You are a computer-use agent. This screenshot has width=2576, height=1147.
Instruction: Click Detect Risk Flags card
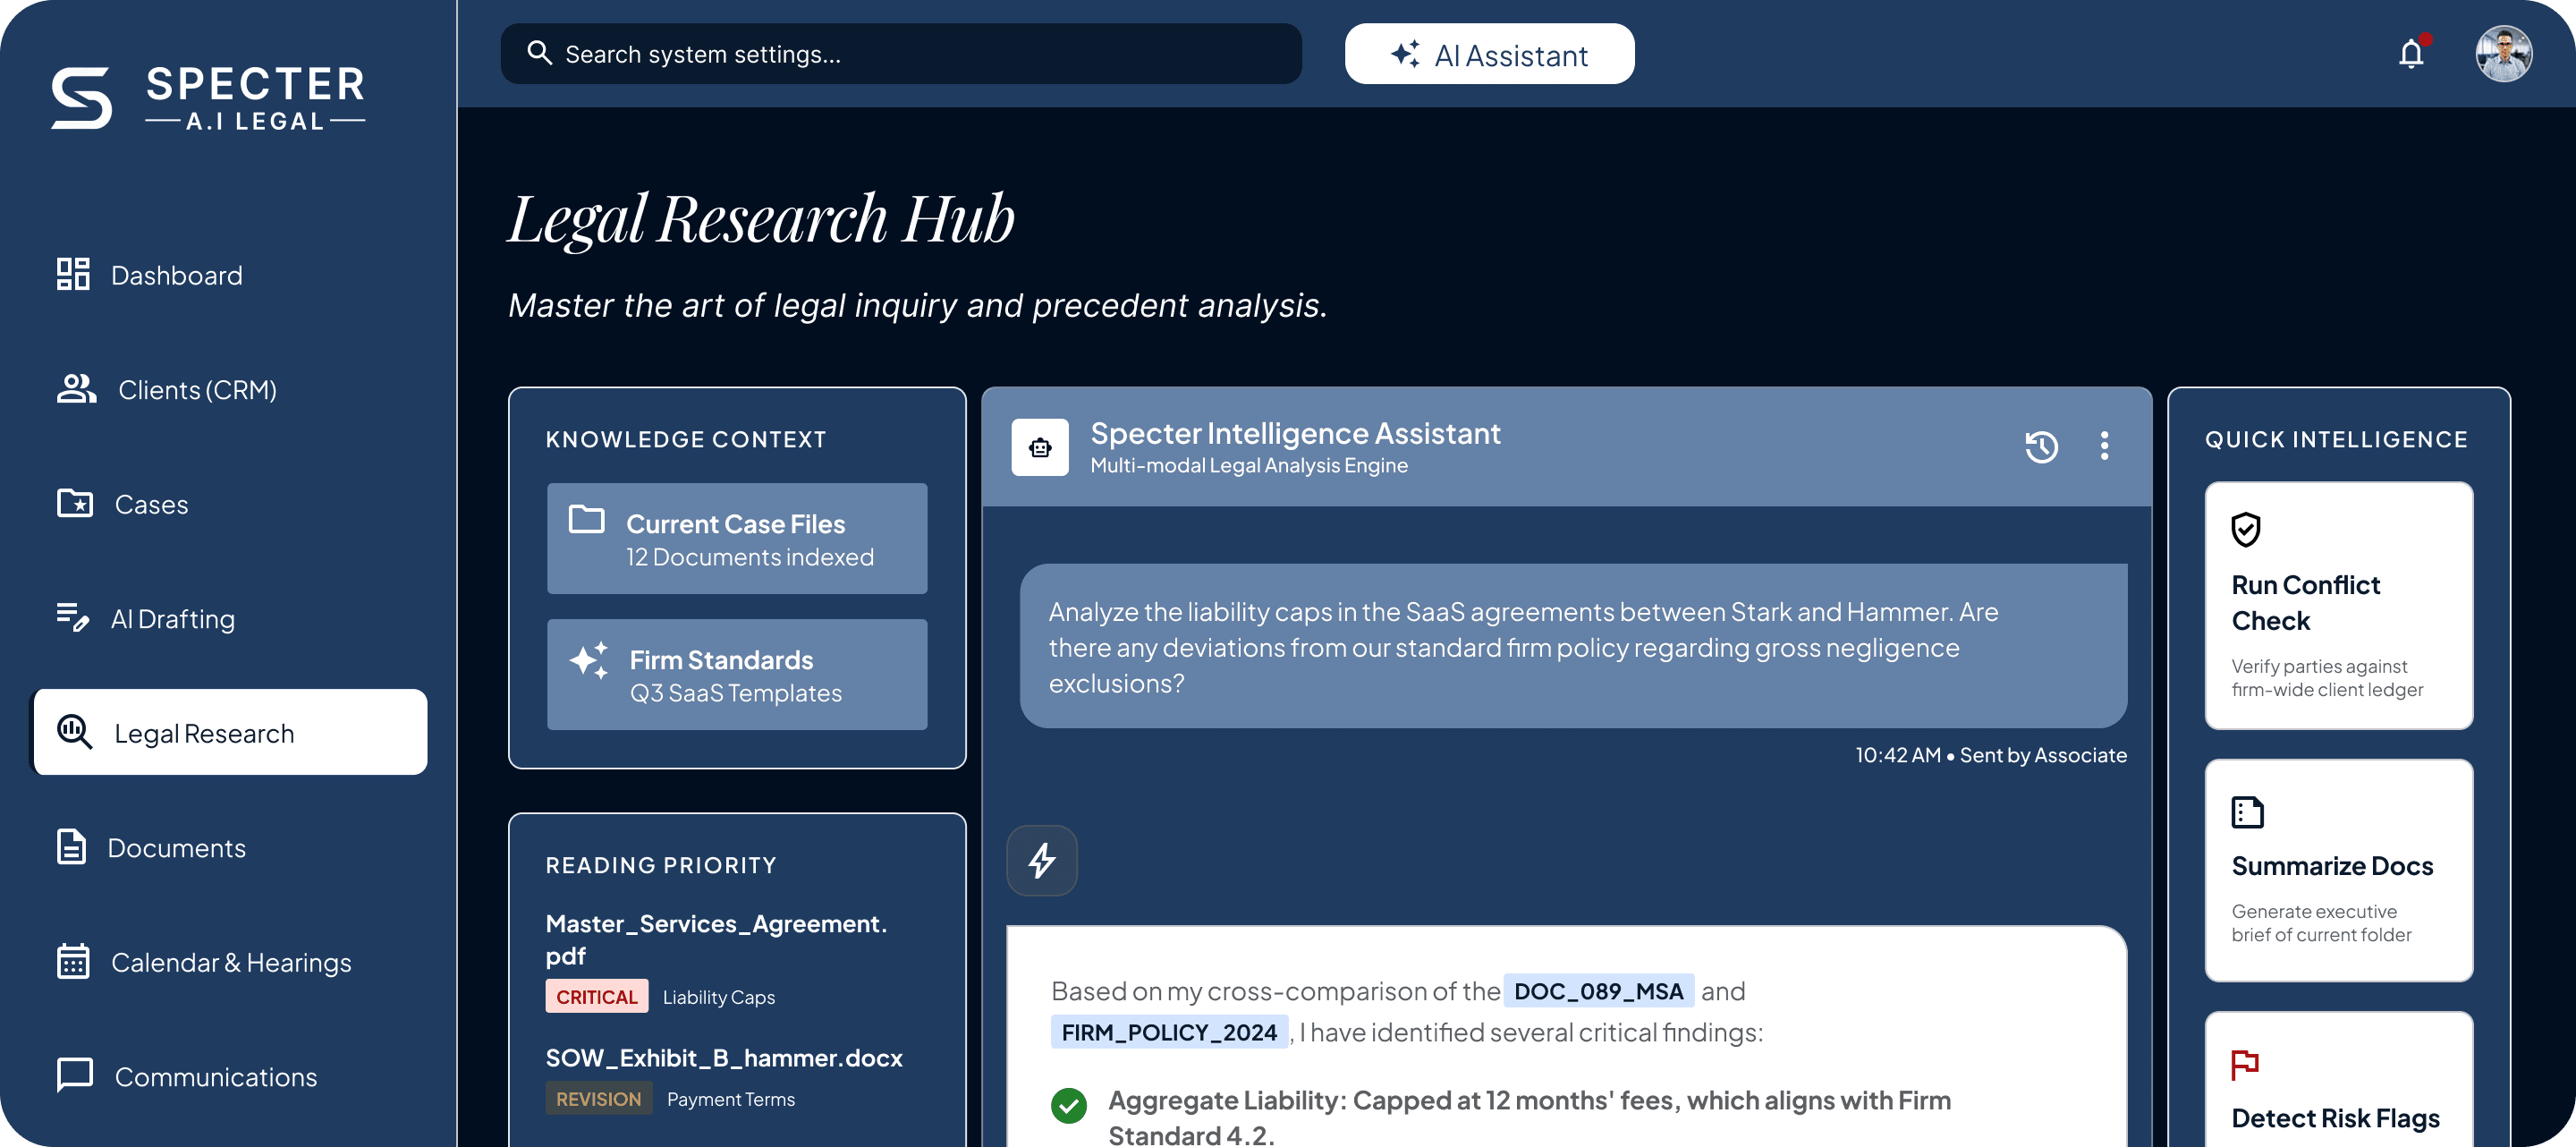pyautogui.click(x=2339, y=1080)
